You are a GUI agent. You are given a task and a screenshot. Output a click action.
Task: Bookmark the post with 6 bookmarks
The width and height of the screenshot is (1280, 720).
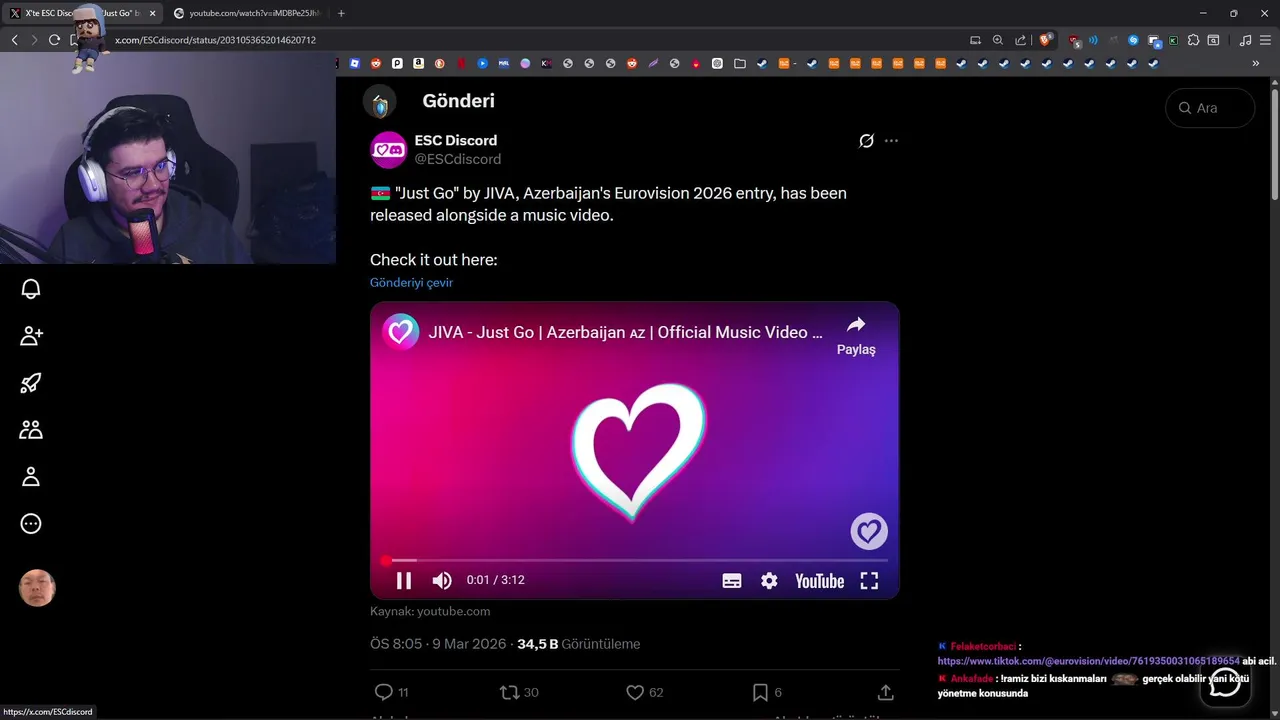(x=766, y=692)
